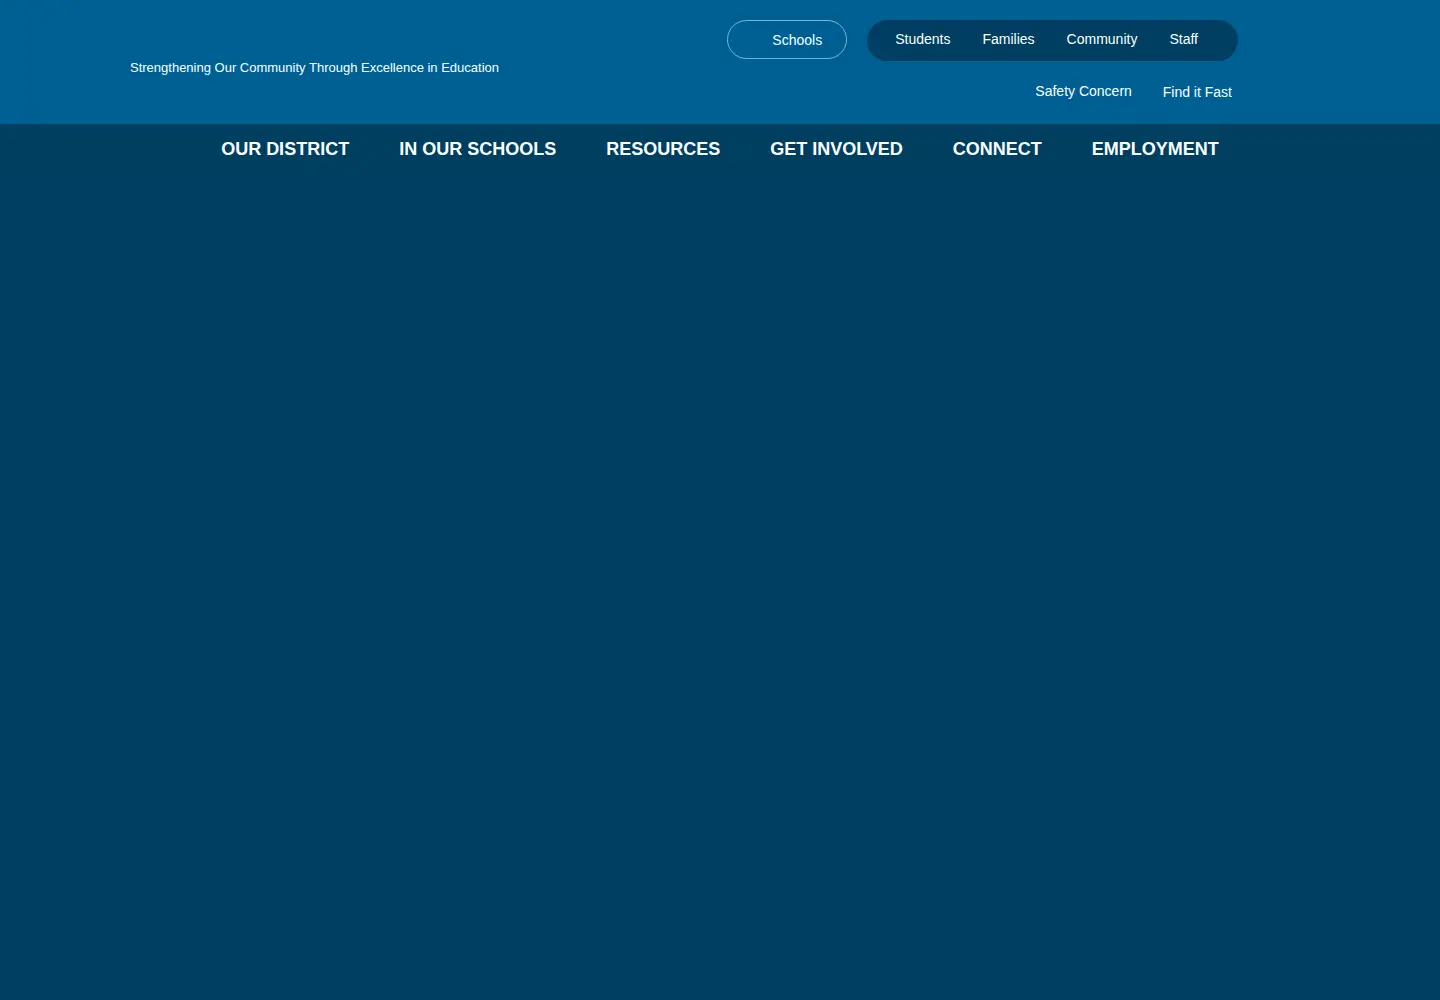Open the Staff link
1440x1000 pixels.
1183,39
